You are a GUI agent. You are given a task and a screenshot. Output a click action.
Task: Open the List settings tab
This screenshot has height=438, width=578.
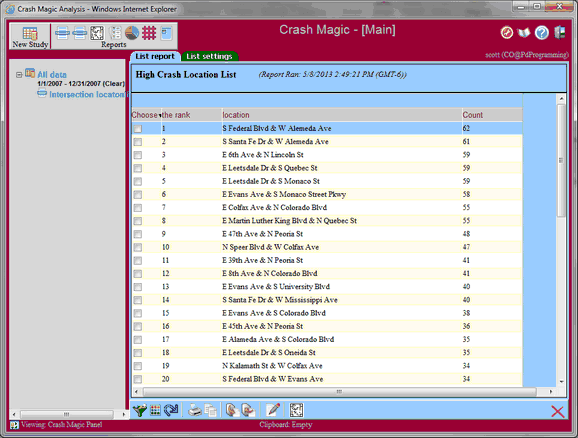(209, 56)
